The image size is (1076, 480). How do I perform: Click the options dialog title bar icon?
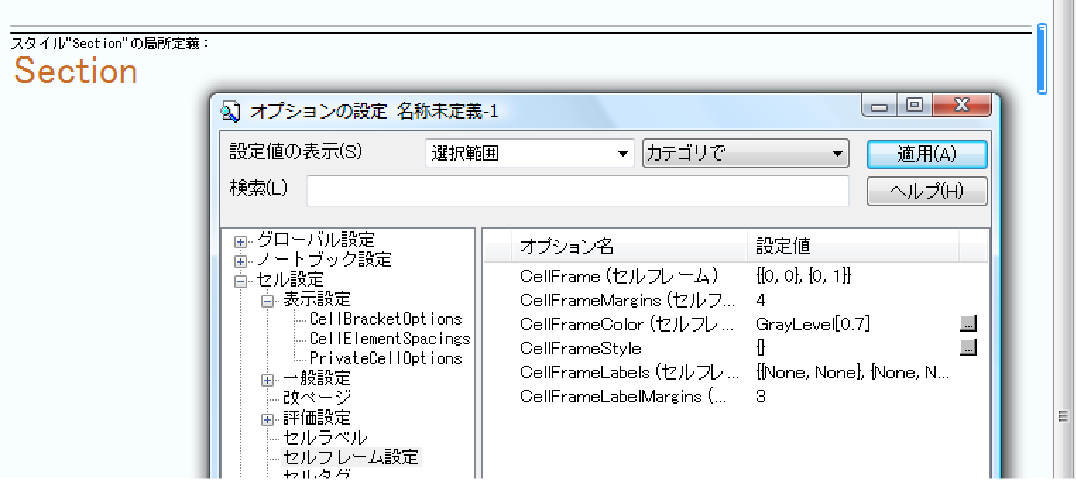pos(231,111)
